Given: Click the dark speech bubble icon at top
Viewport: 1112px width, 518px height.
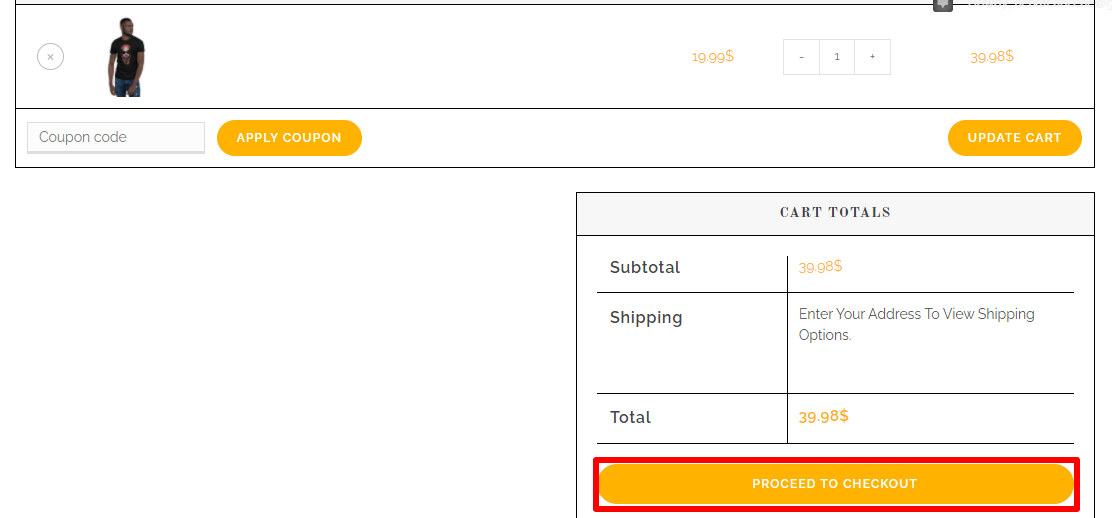Looking at the screenshot, I should point(942,4).
